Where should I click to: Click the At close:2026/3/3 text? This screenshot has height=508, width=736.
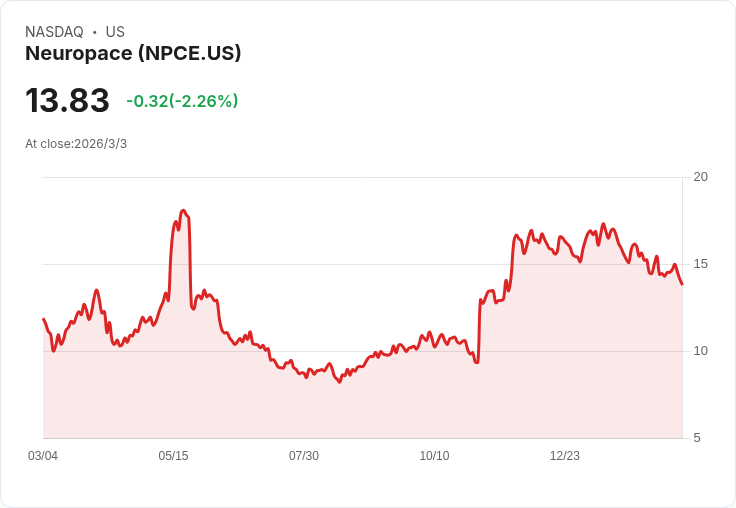click(76, 144)
